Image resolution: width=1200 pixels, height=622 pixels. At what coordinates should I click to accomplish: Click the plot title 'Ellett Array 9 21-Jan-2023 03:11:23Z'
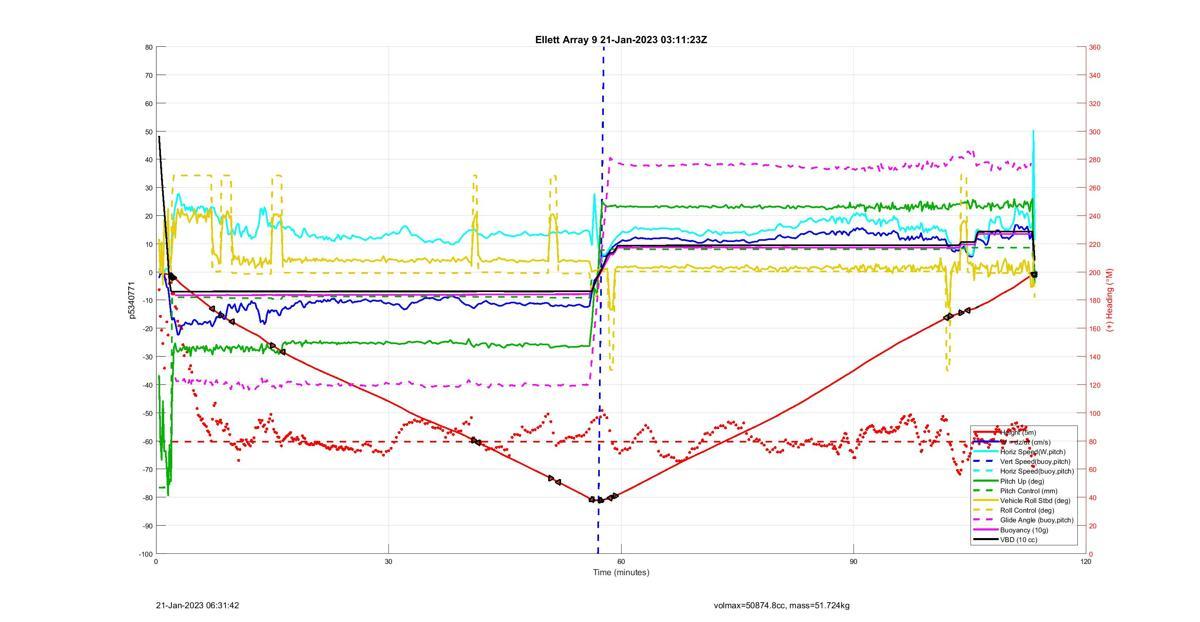(621, 40)
